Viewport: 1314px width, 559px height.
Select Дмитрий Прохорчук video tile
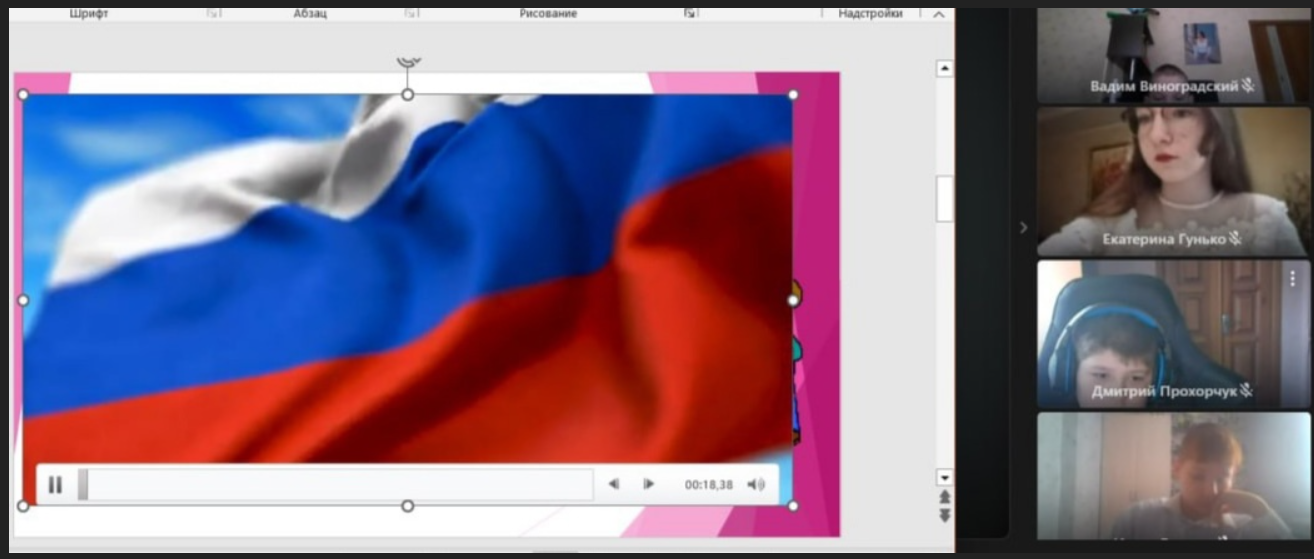click(x=1173, y=334)
